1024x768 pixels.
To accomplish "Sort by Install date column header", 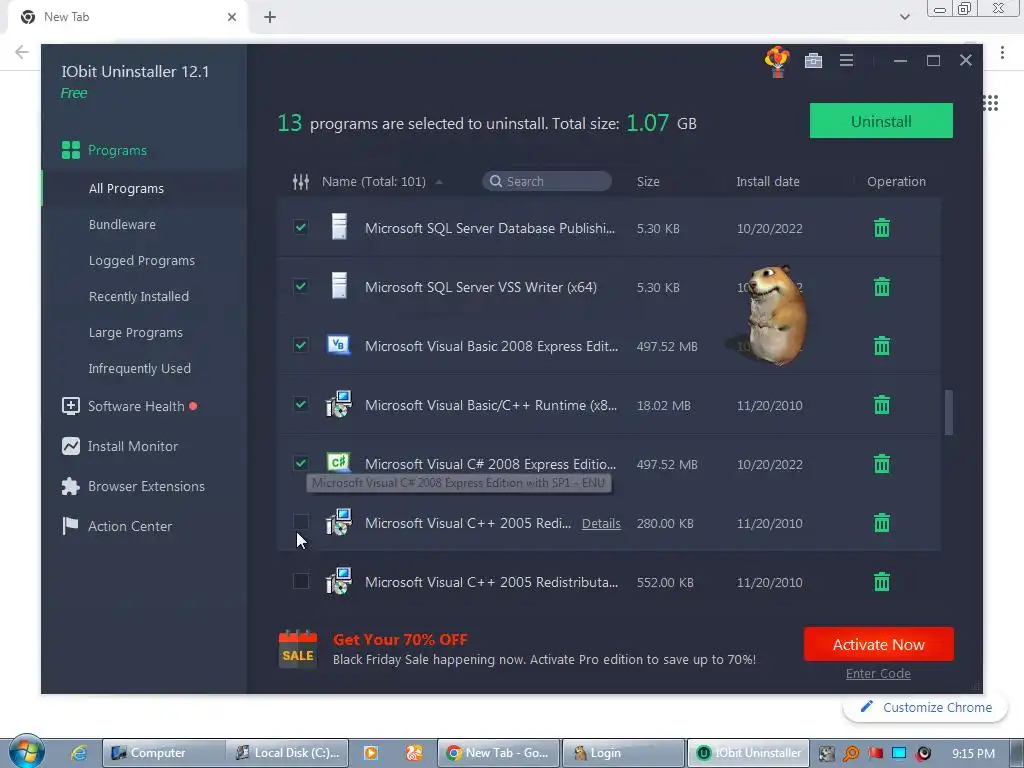I will pyautogui.click(x=767, y=182).
